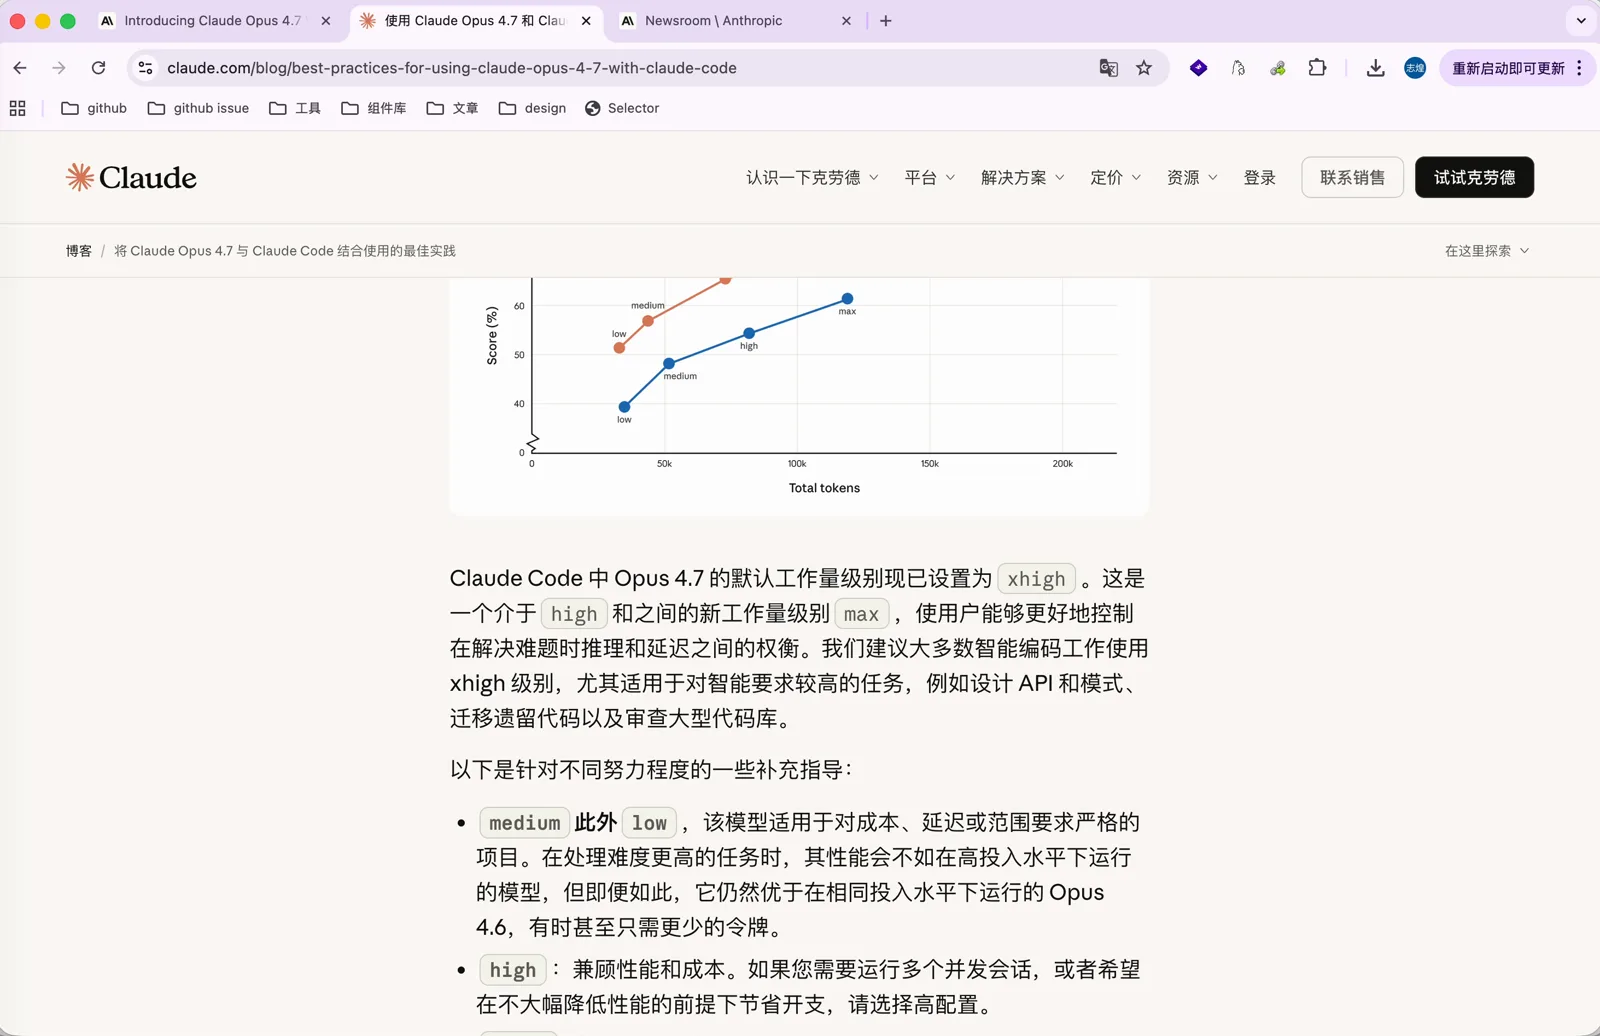Click the blue max data point on chart

tap(847, 298)
